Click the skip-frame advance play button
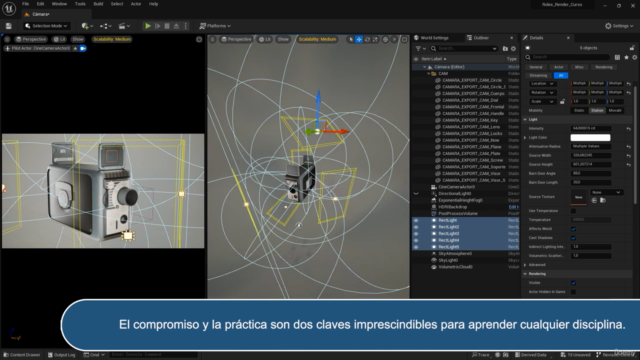Viewport: 640px width, 360px height. [158, 26]
